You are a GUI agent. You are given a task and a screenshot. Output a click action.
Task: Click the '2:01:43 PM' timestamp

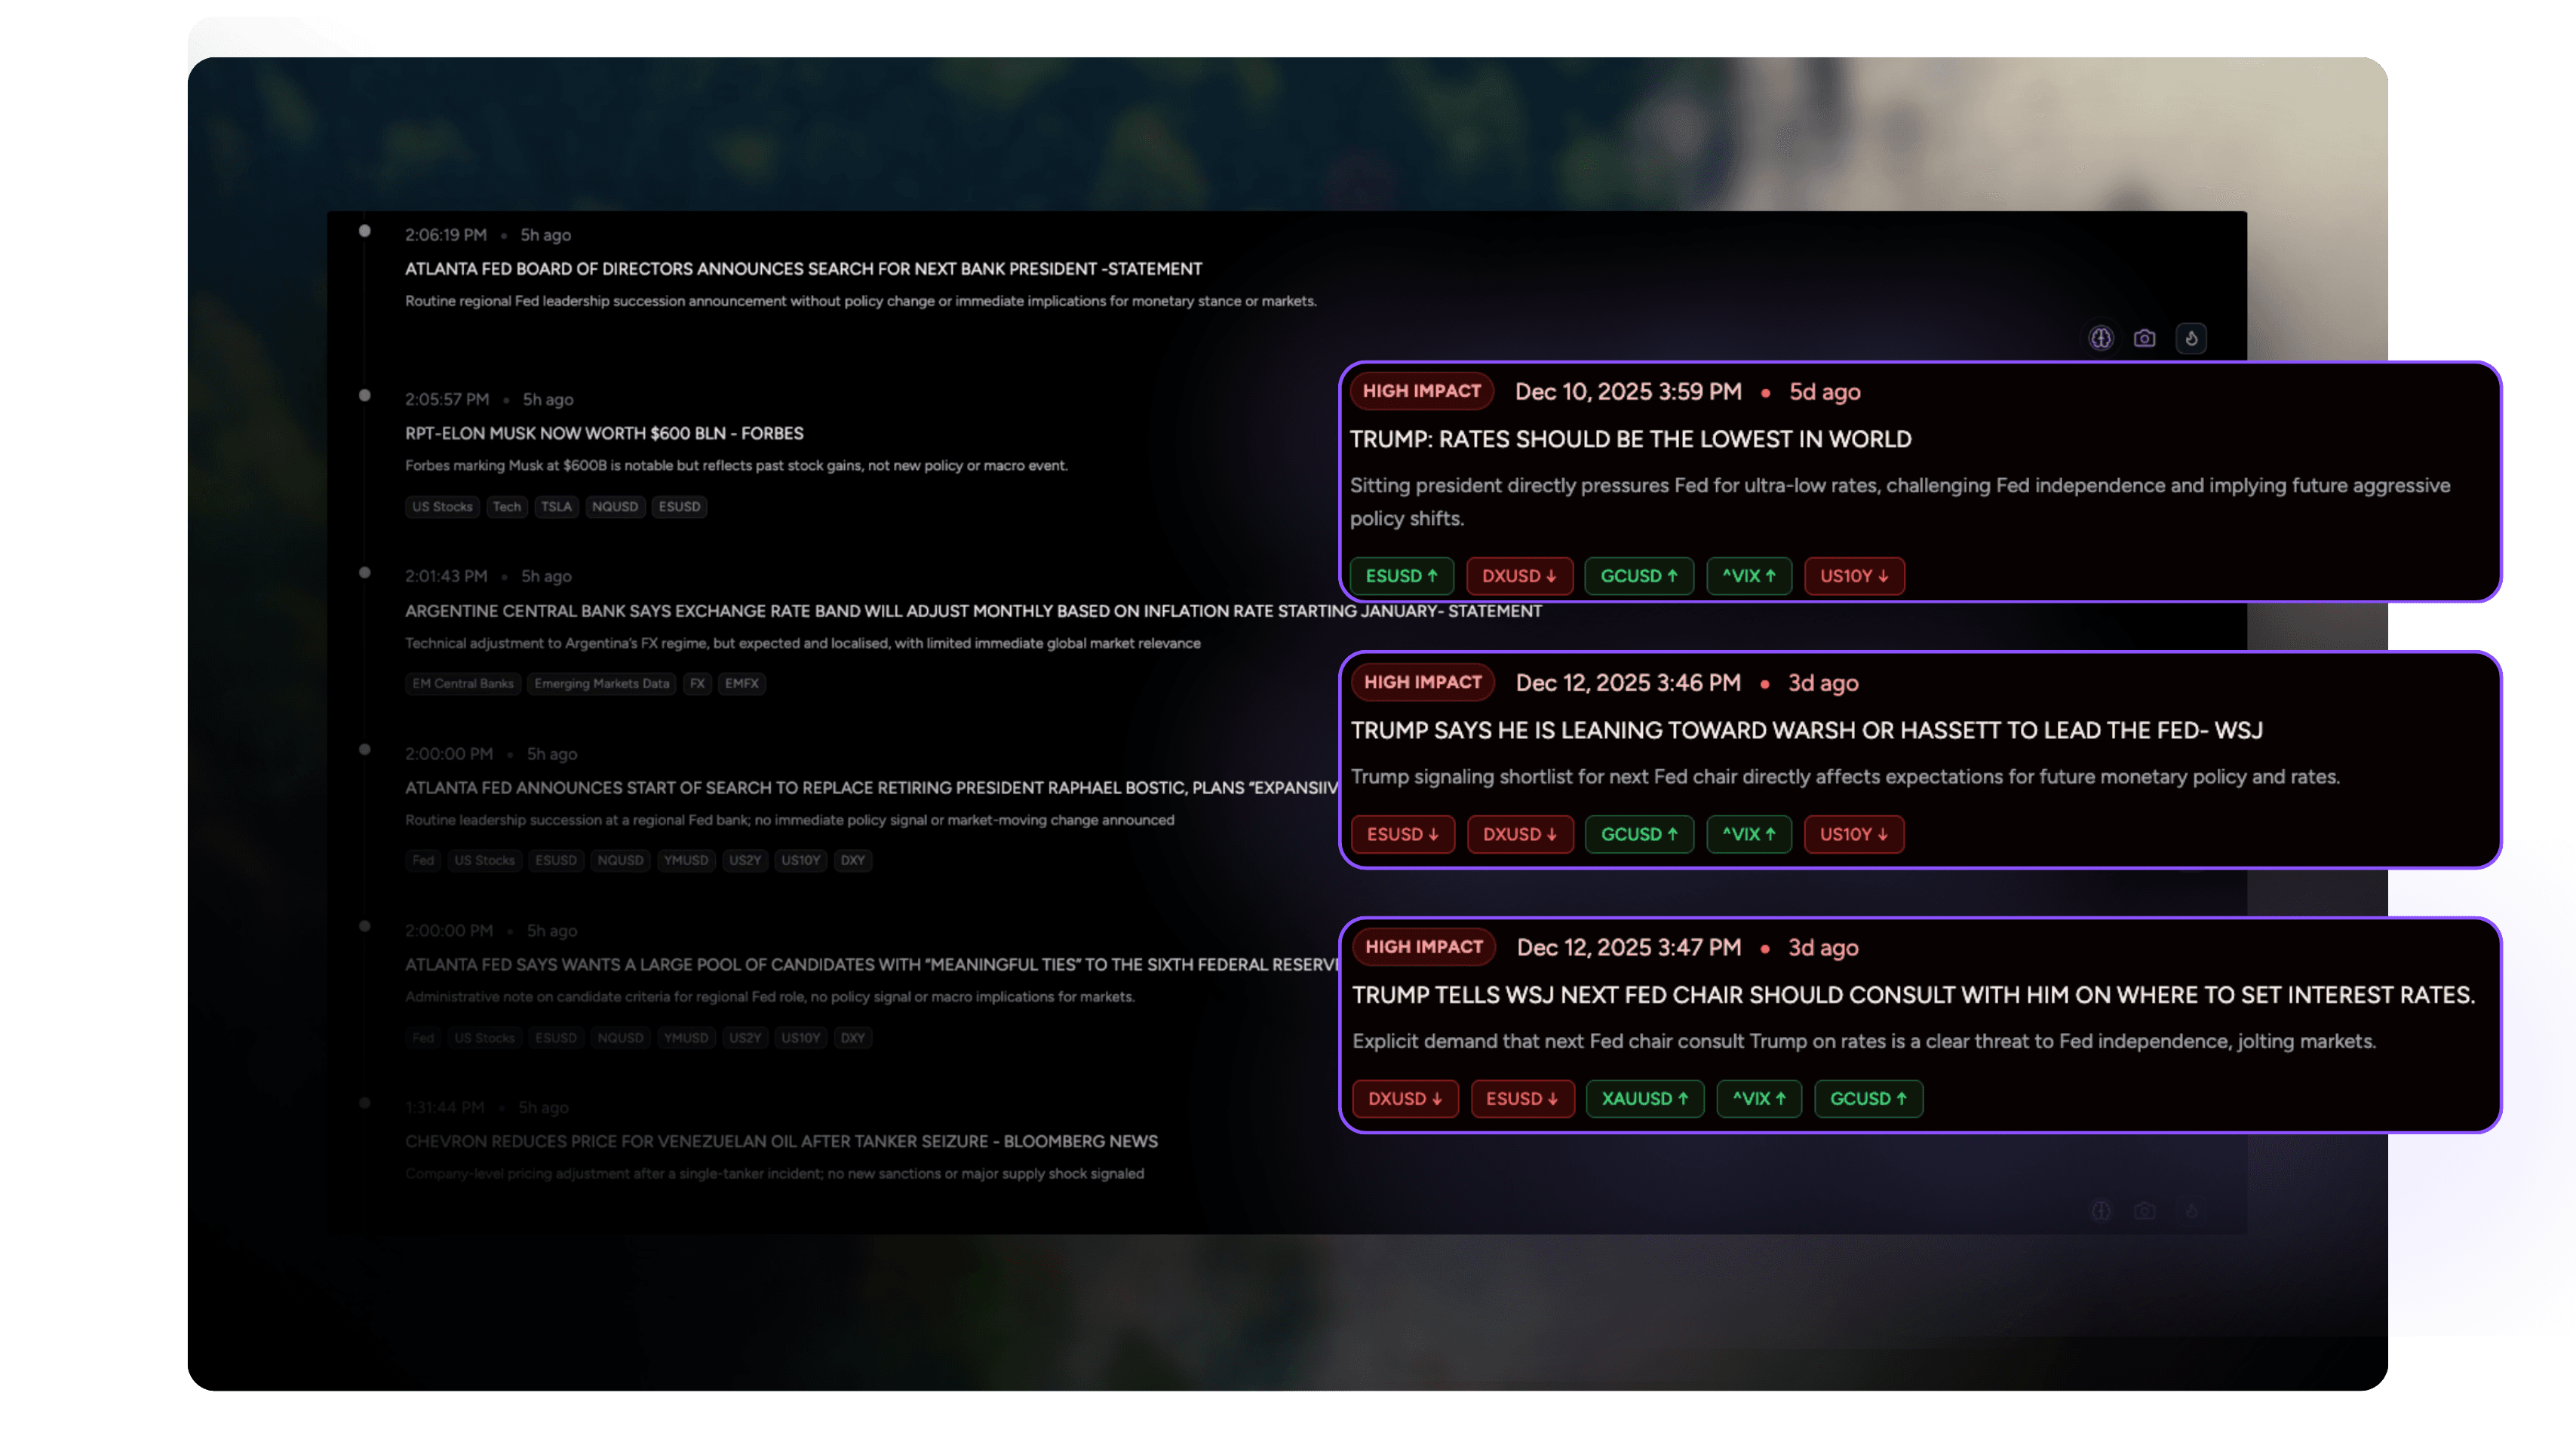click(446, 576)
